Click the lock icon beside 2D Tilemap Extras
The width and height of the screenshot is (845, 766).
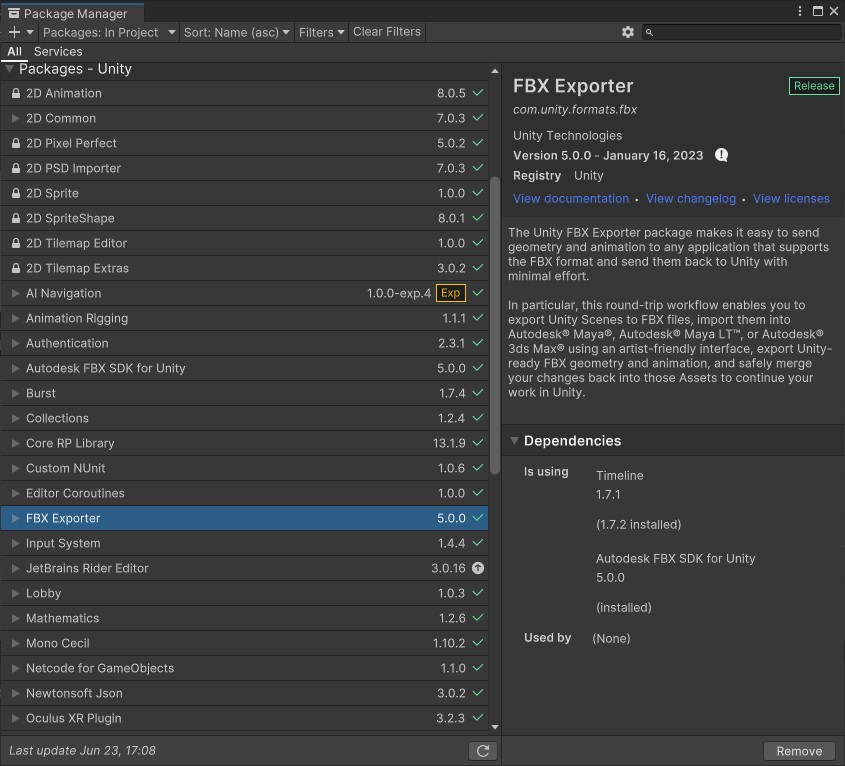click(16, 268)
